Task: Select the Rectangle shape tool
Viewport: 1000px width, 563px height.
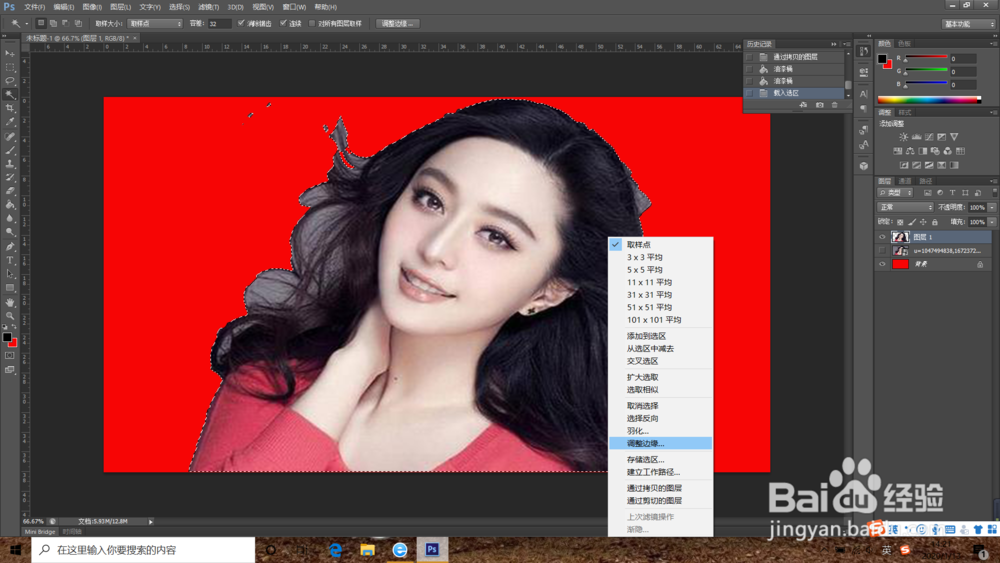Action: pyautogui.click(x=10, y=288)
